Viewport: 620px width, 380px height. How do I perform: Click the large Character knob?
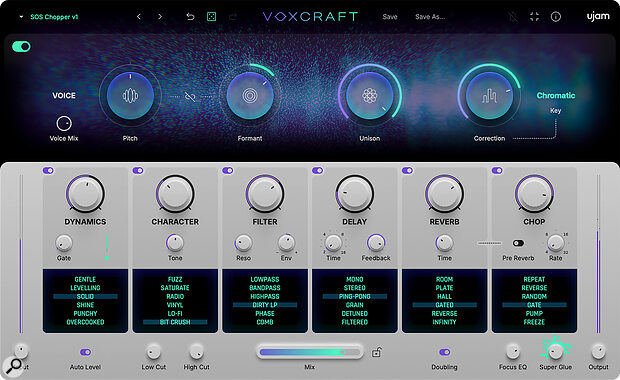pos(175,194)
